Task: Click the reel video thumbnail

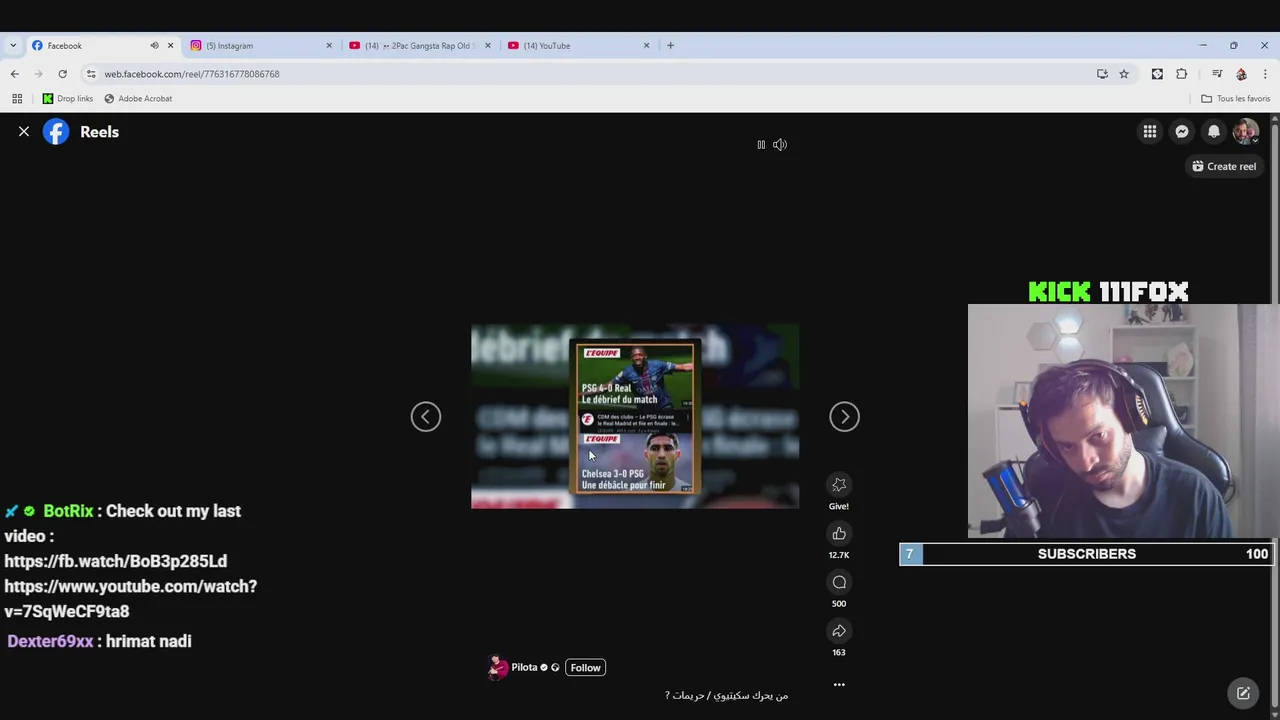Action: [x=635, y=417]
